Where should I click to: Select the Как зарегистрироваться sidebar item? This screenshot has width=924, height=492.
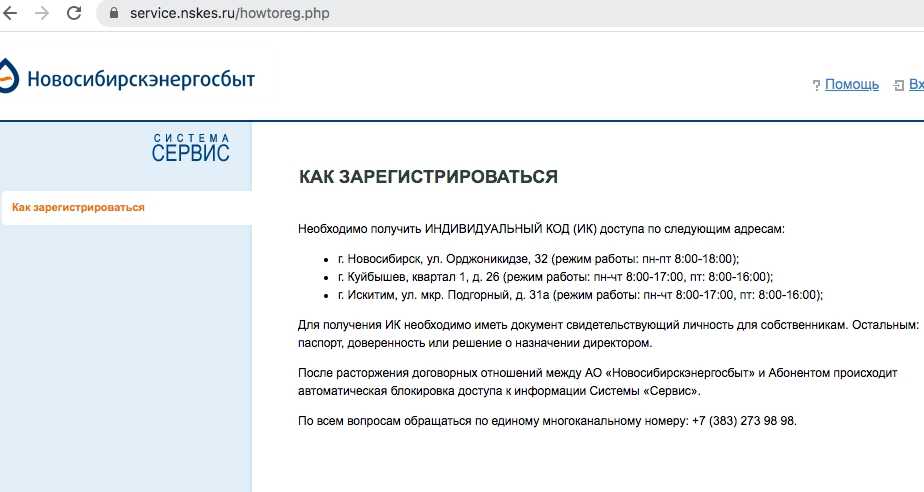[78, 207]
